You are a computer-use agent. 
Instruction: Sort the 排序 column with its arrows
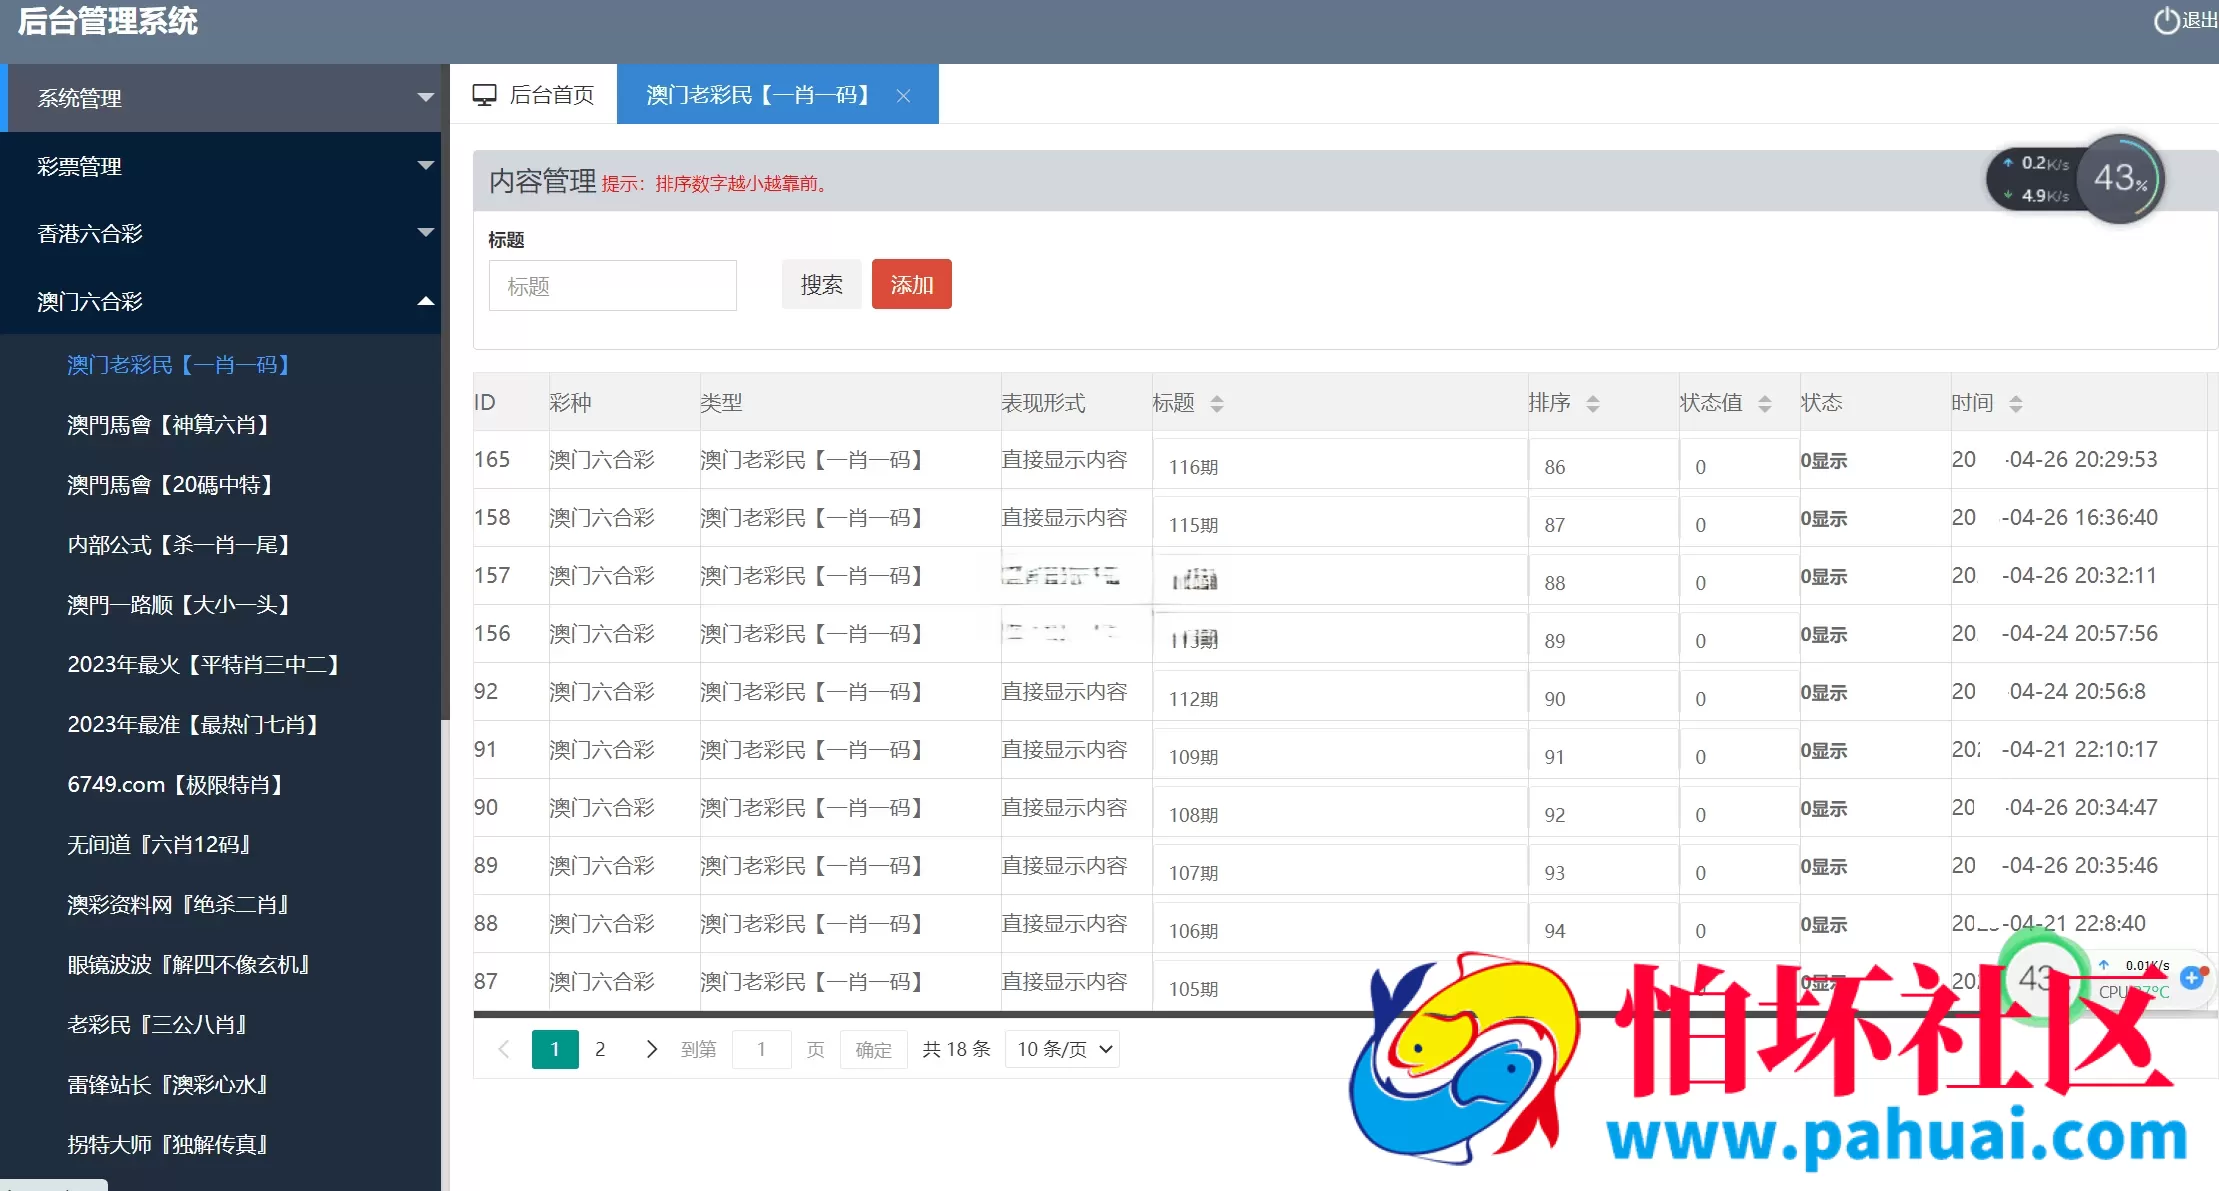click(x=1592, y=403)
